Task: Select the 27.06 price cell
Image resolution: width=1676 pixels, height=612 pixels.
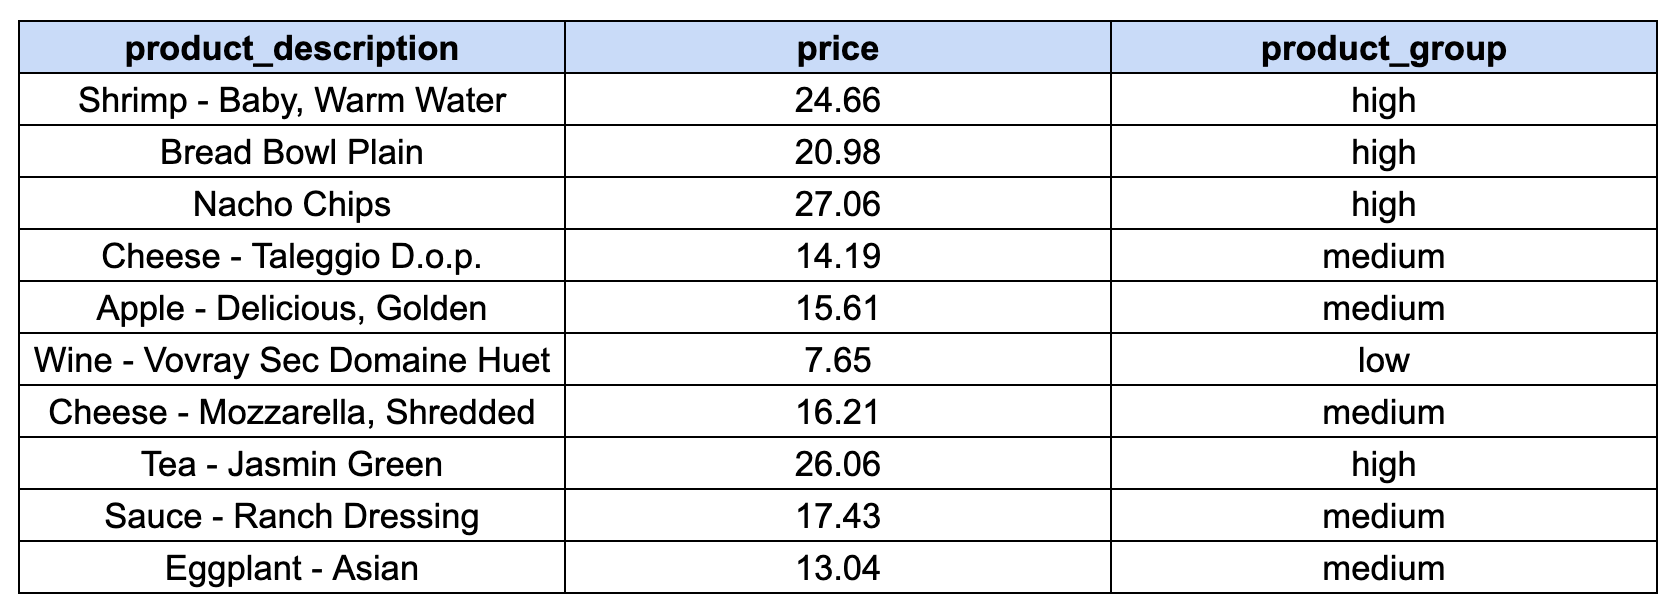Action: [x=838, y=204]
